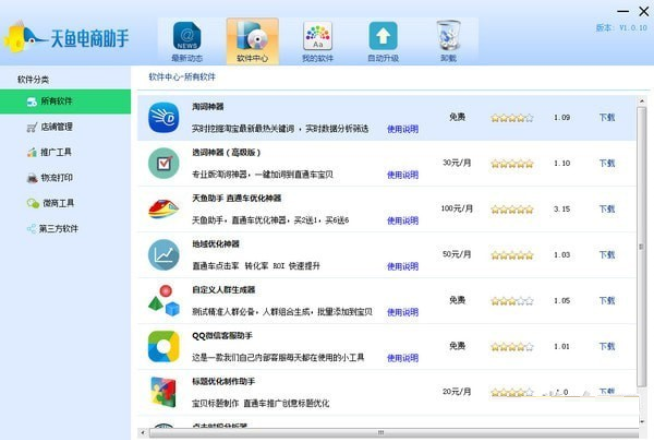Click the 直通车优化神器 train icon
The image size is (655, 440).
coord(163,209)
